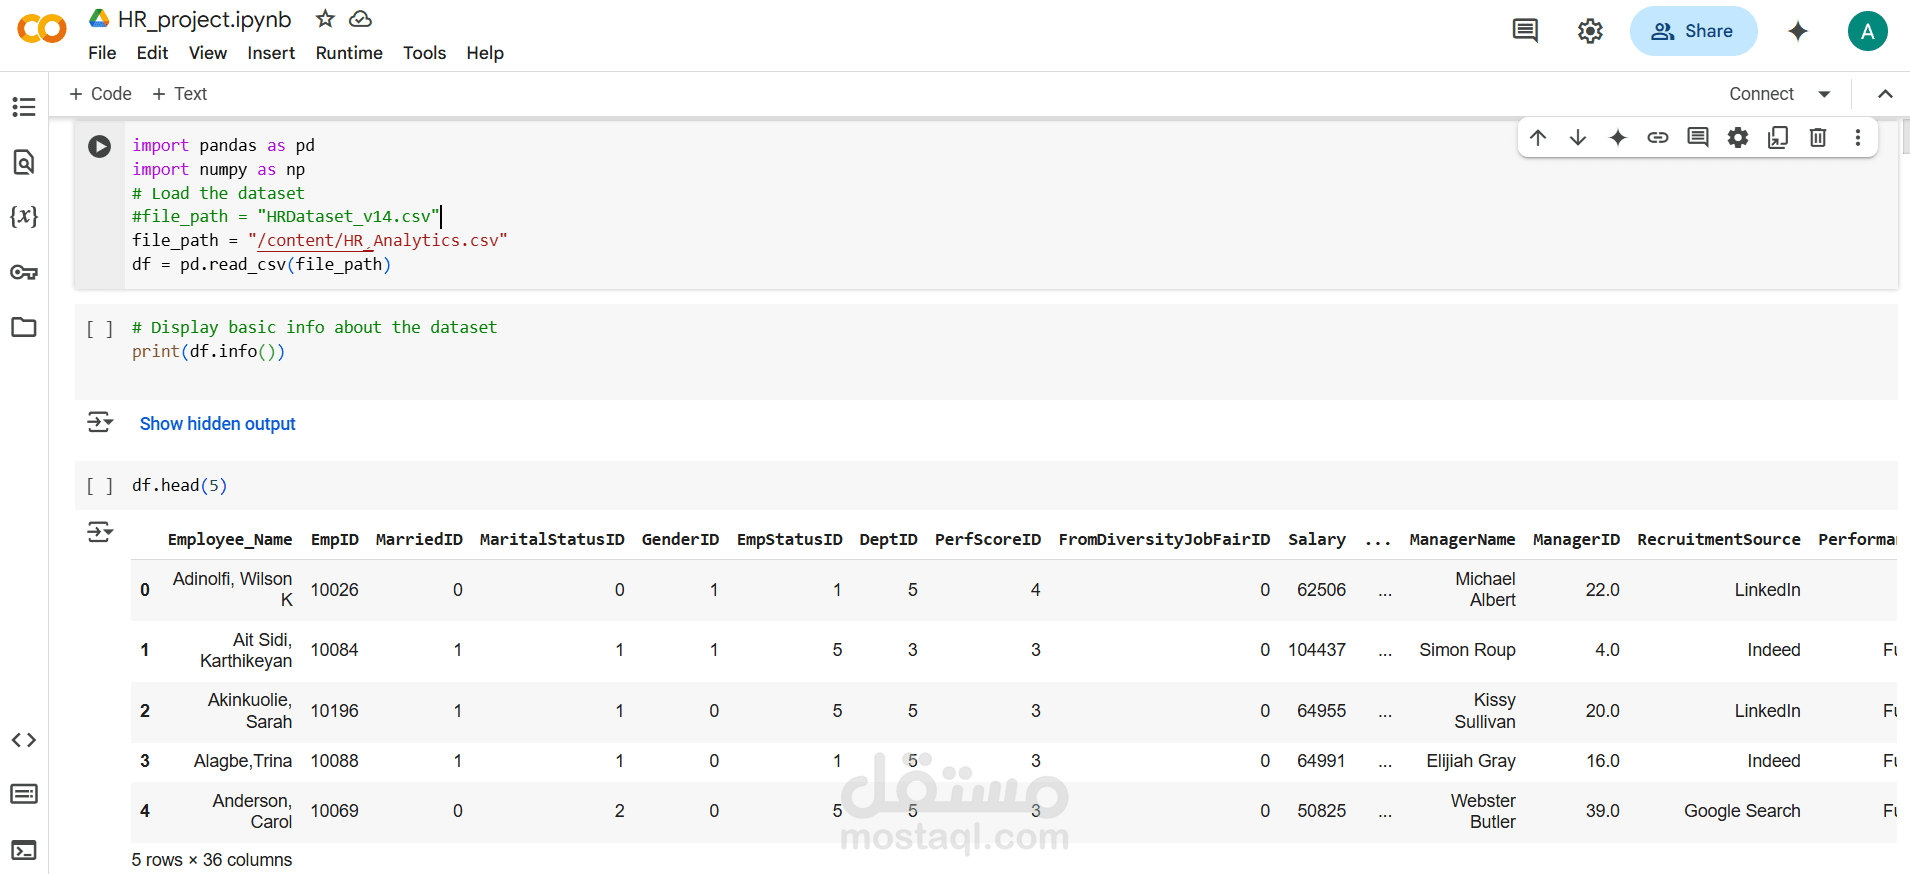Viewport: 1910px width, 874px height.
Task: Open the cell editor settings gear
Action: (1738, 138)
